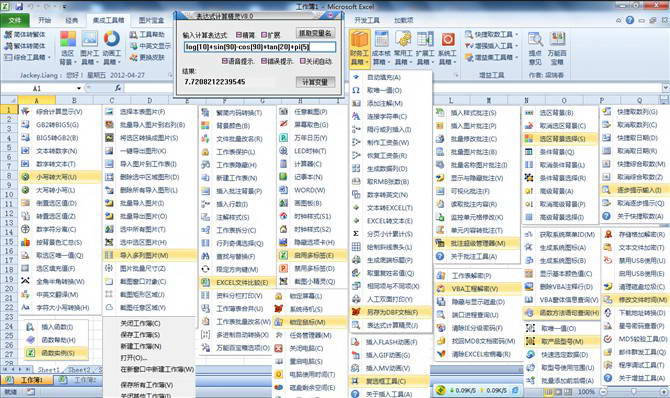The width and height of the screenshot is (670, 398).
Task: Click the Save icon in quick access toolbar
Action: tap(19, 7)
